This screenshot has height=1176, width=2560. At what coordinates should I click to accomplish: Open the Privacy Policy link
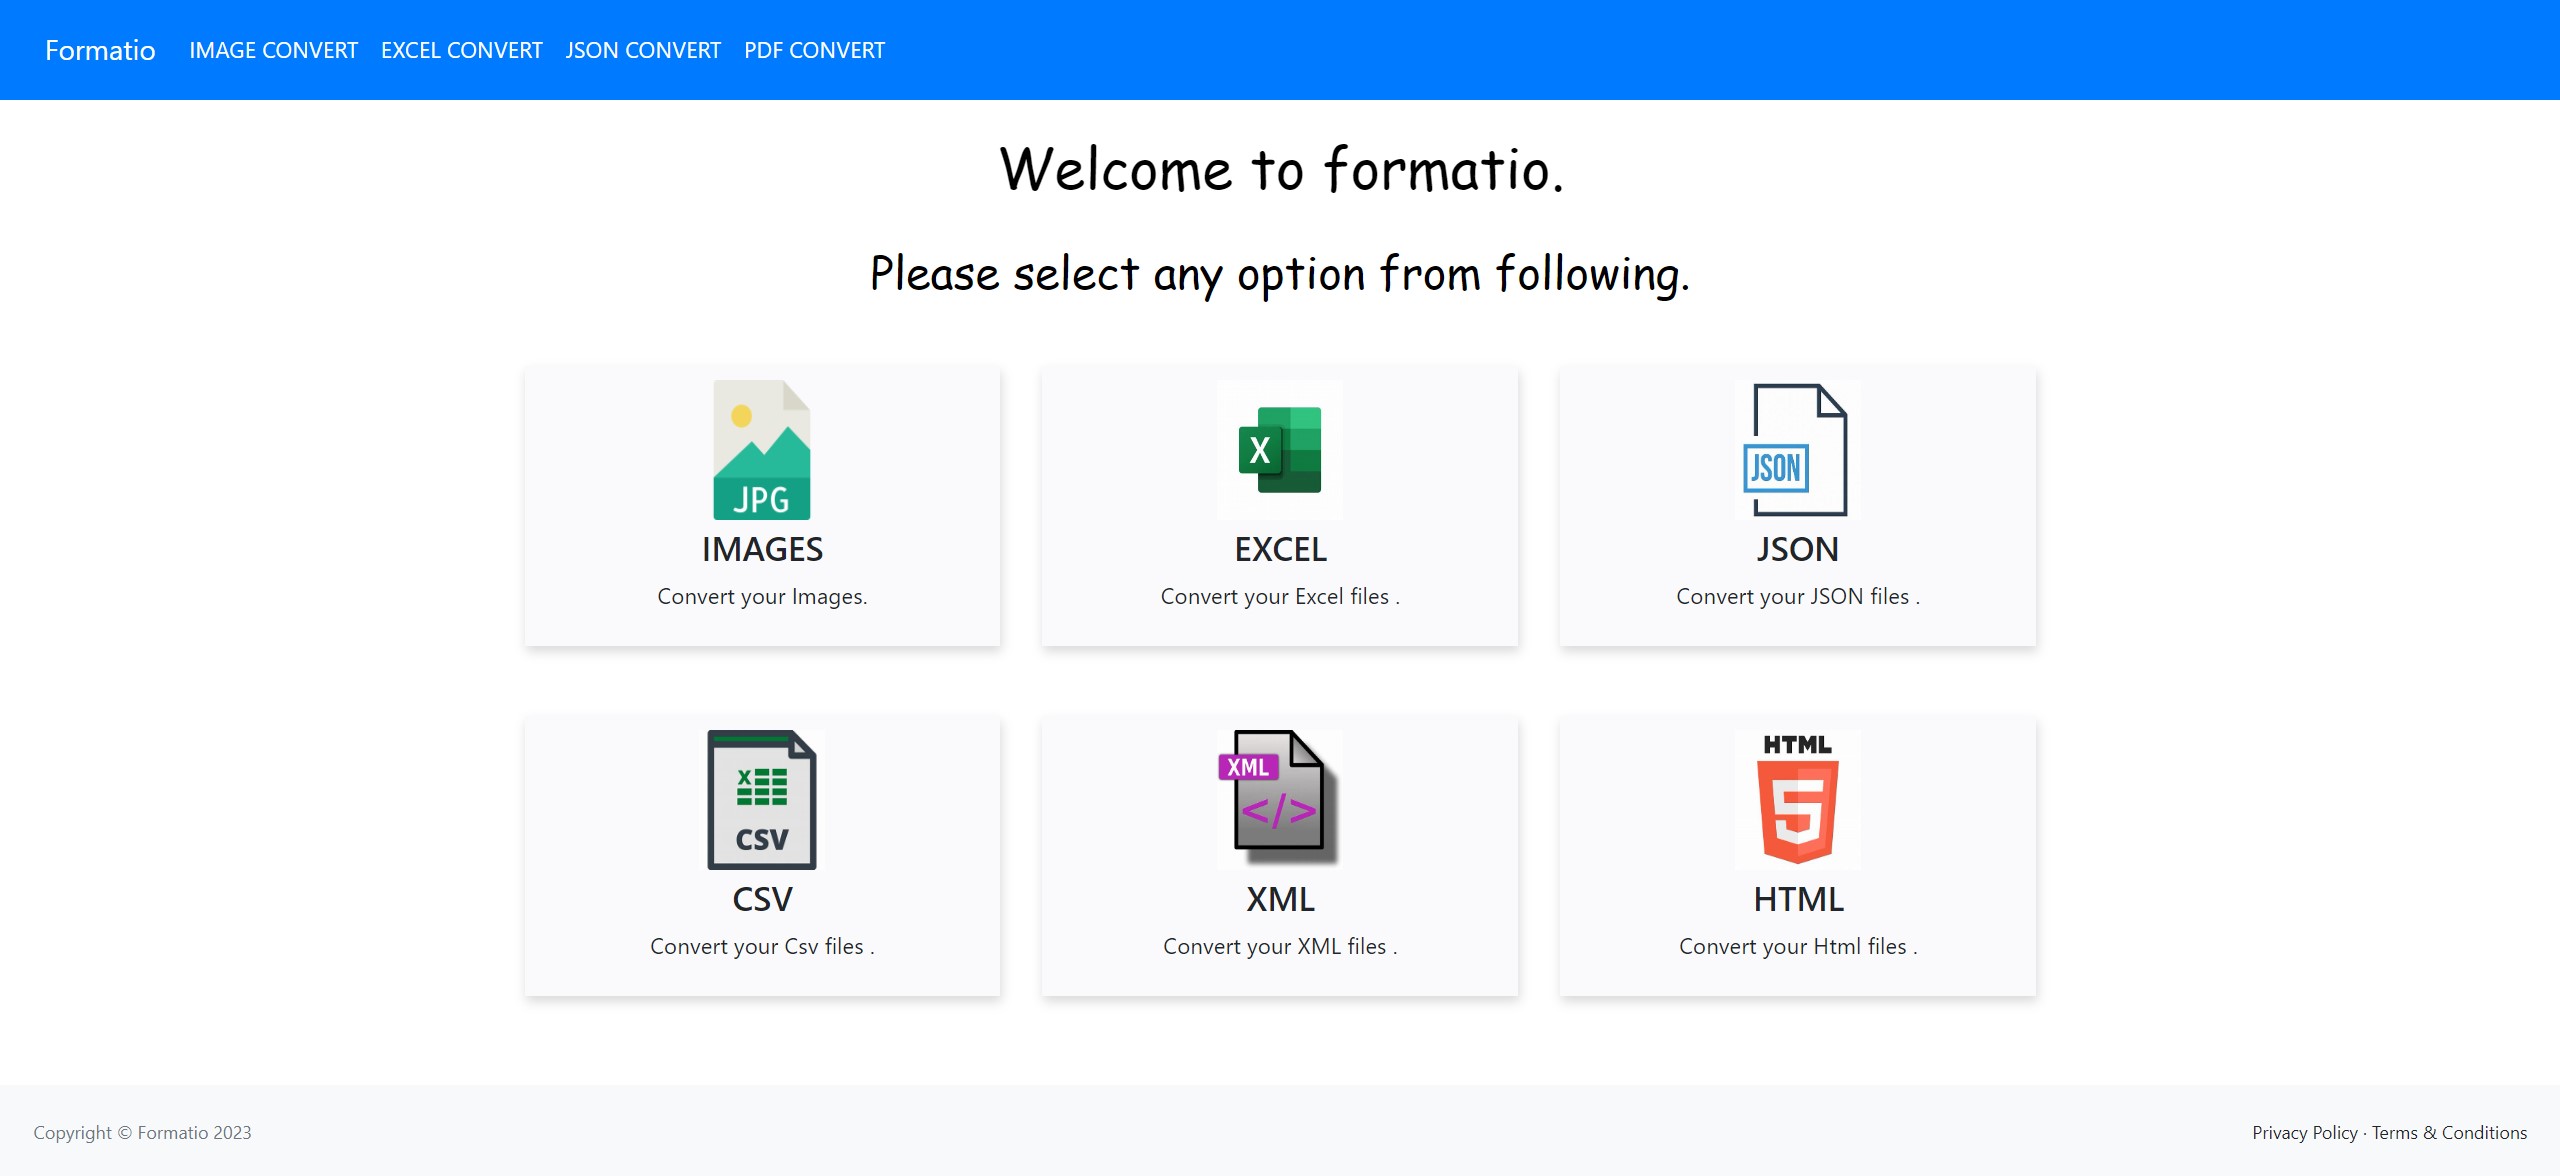[x=2304, y=1133]
